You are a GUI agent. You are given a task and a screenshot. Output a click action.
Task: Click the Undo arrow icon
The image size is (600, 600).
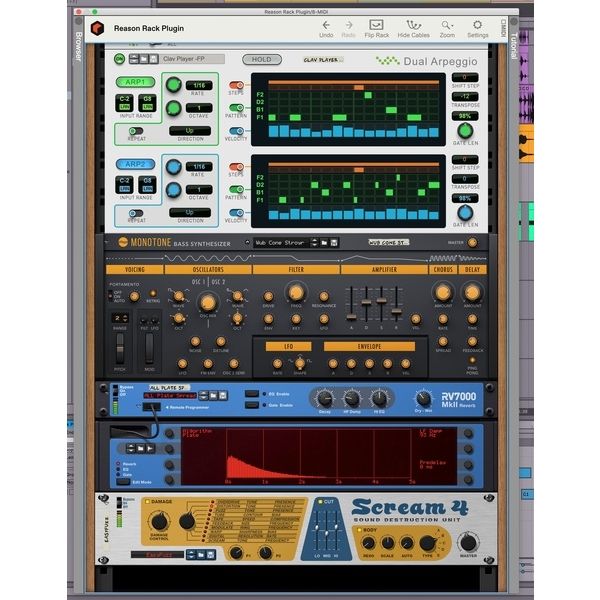pos(326,24)
